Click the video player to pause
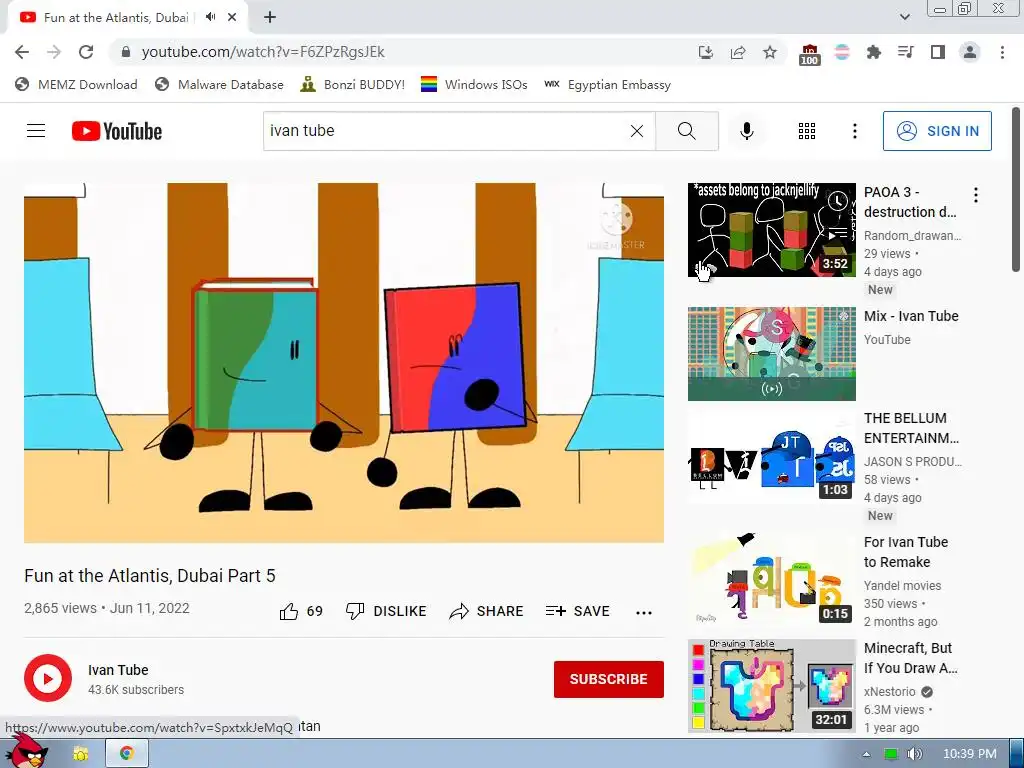 pos(344,362)
